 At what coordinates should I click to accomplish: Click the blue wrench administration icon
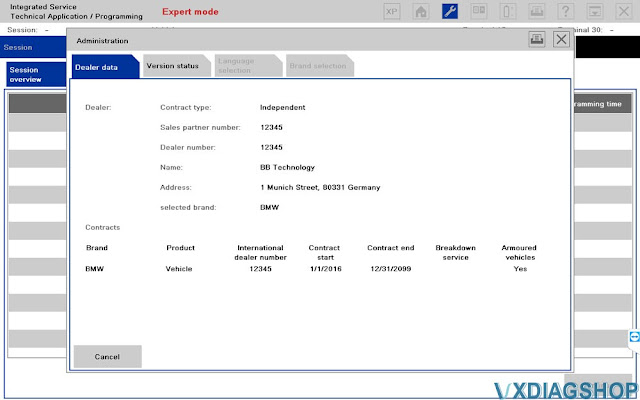point(450,11)
